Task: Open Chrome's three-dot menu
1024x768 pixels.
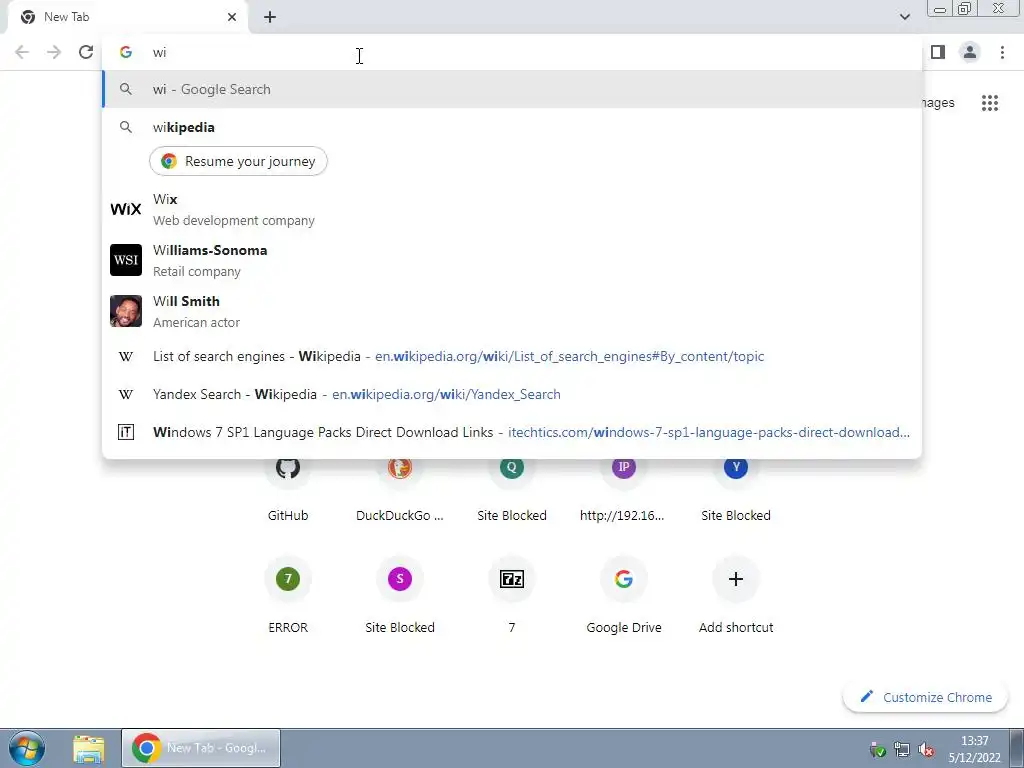Action: coord(1002,52)
